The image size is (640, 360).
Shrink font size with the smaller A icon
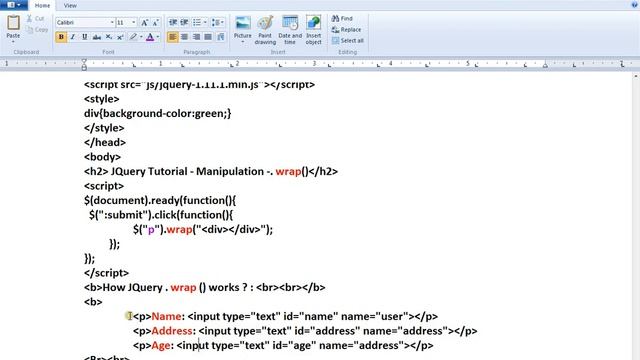pos(156,23)
